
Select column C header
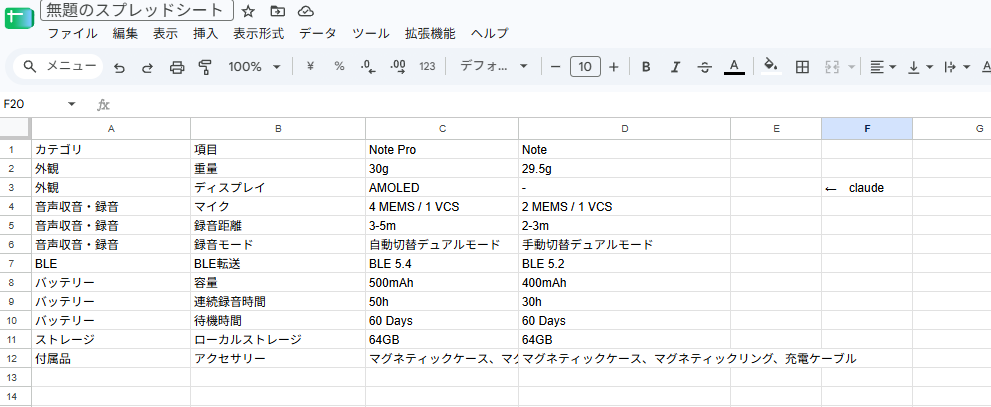coord(442,128)
